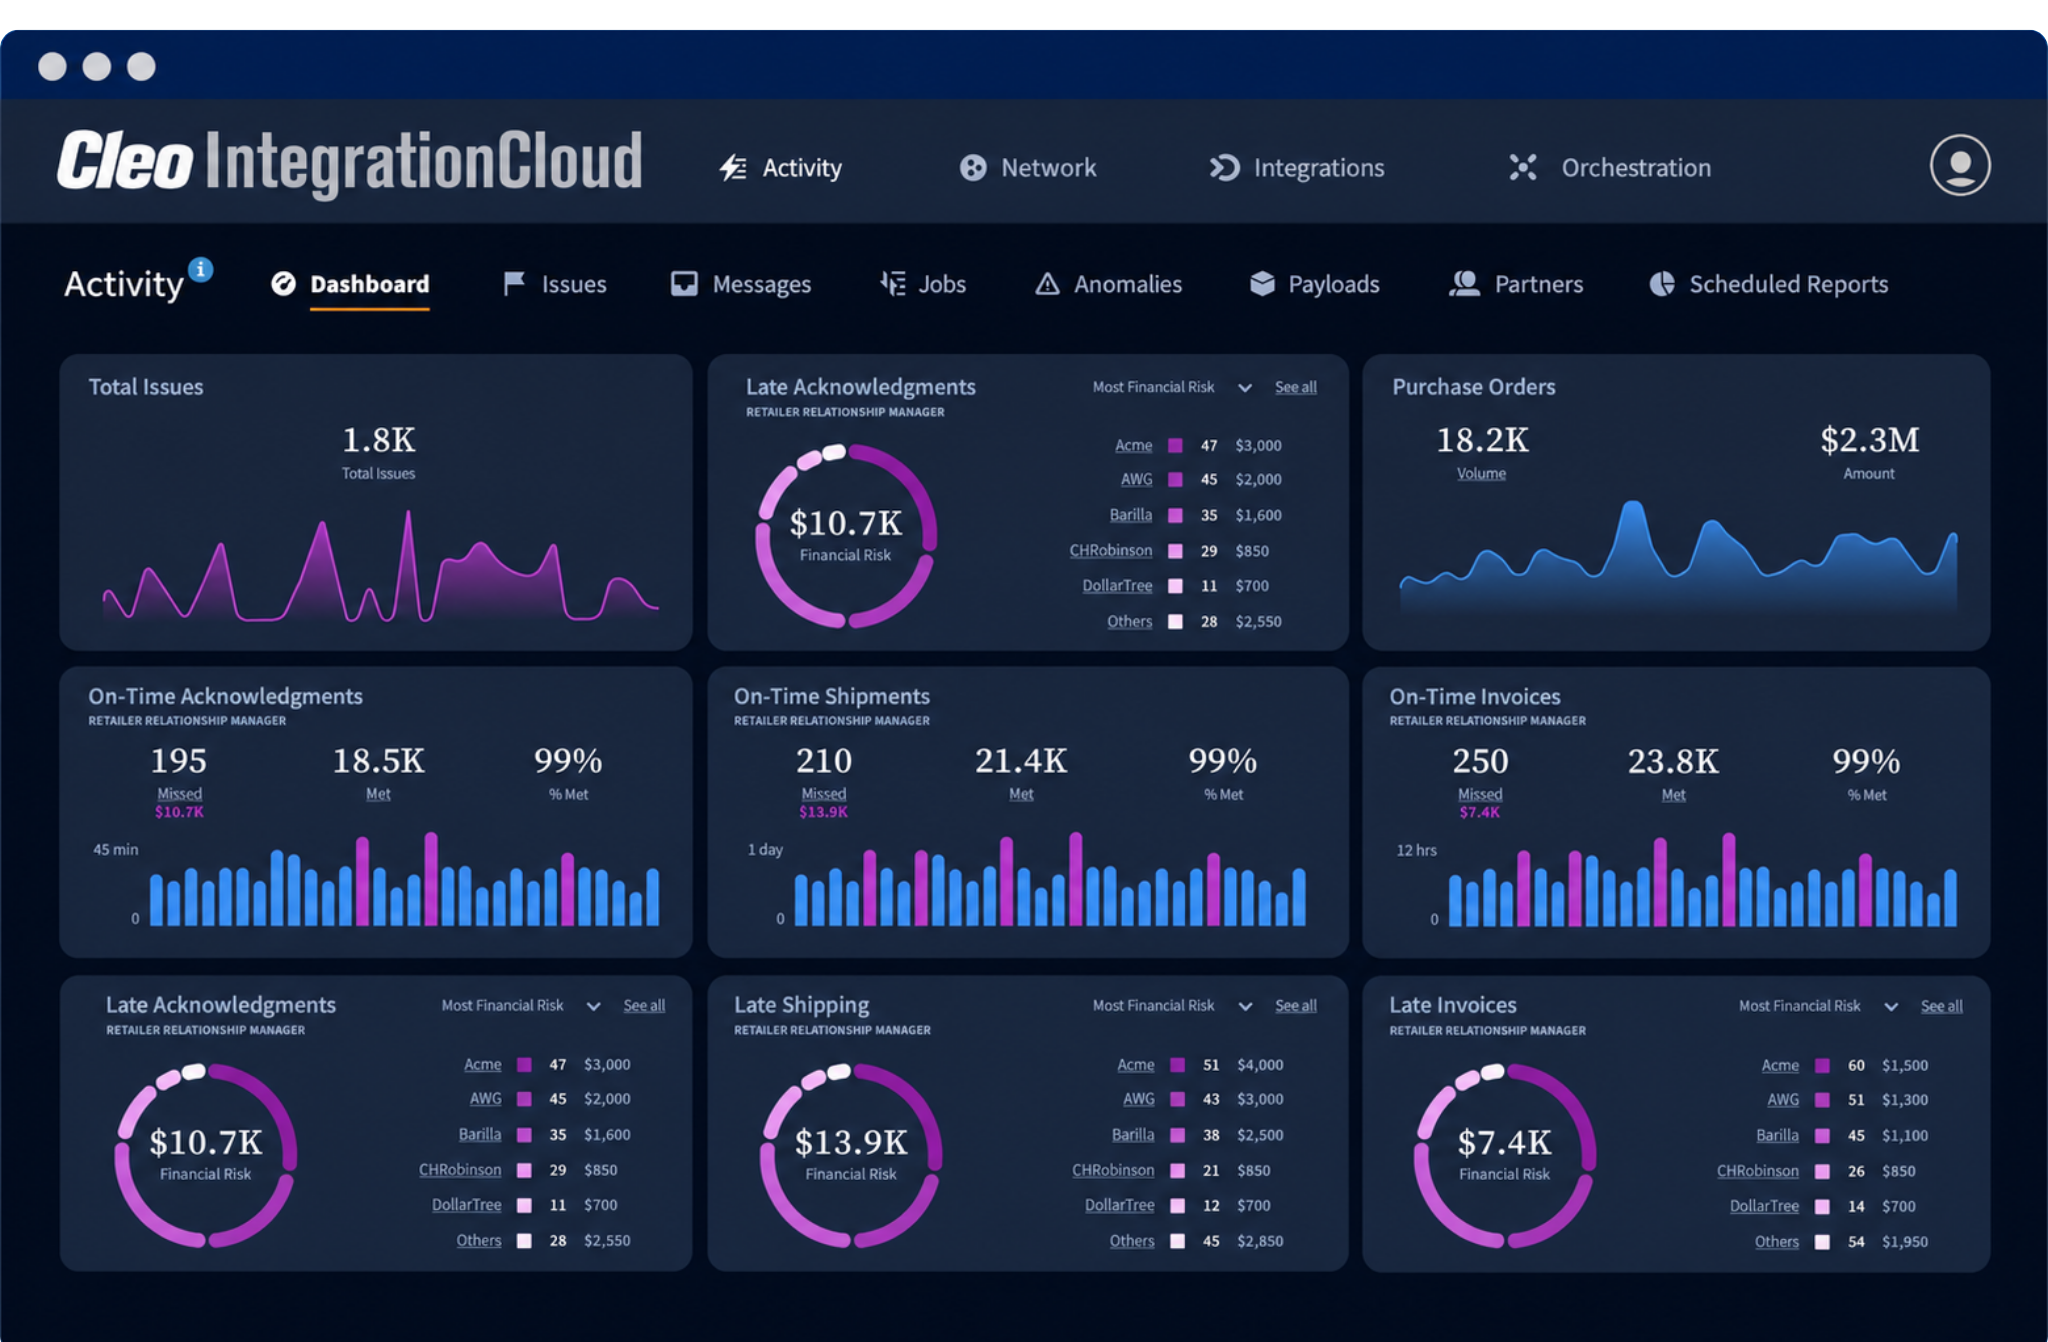Click the Jobs list icon
Screen dimensions: 2048x1342
click(892, 284)
